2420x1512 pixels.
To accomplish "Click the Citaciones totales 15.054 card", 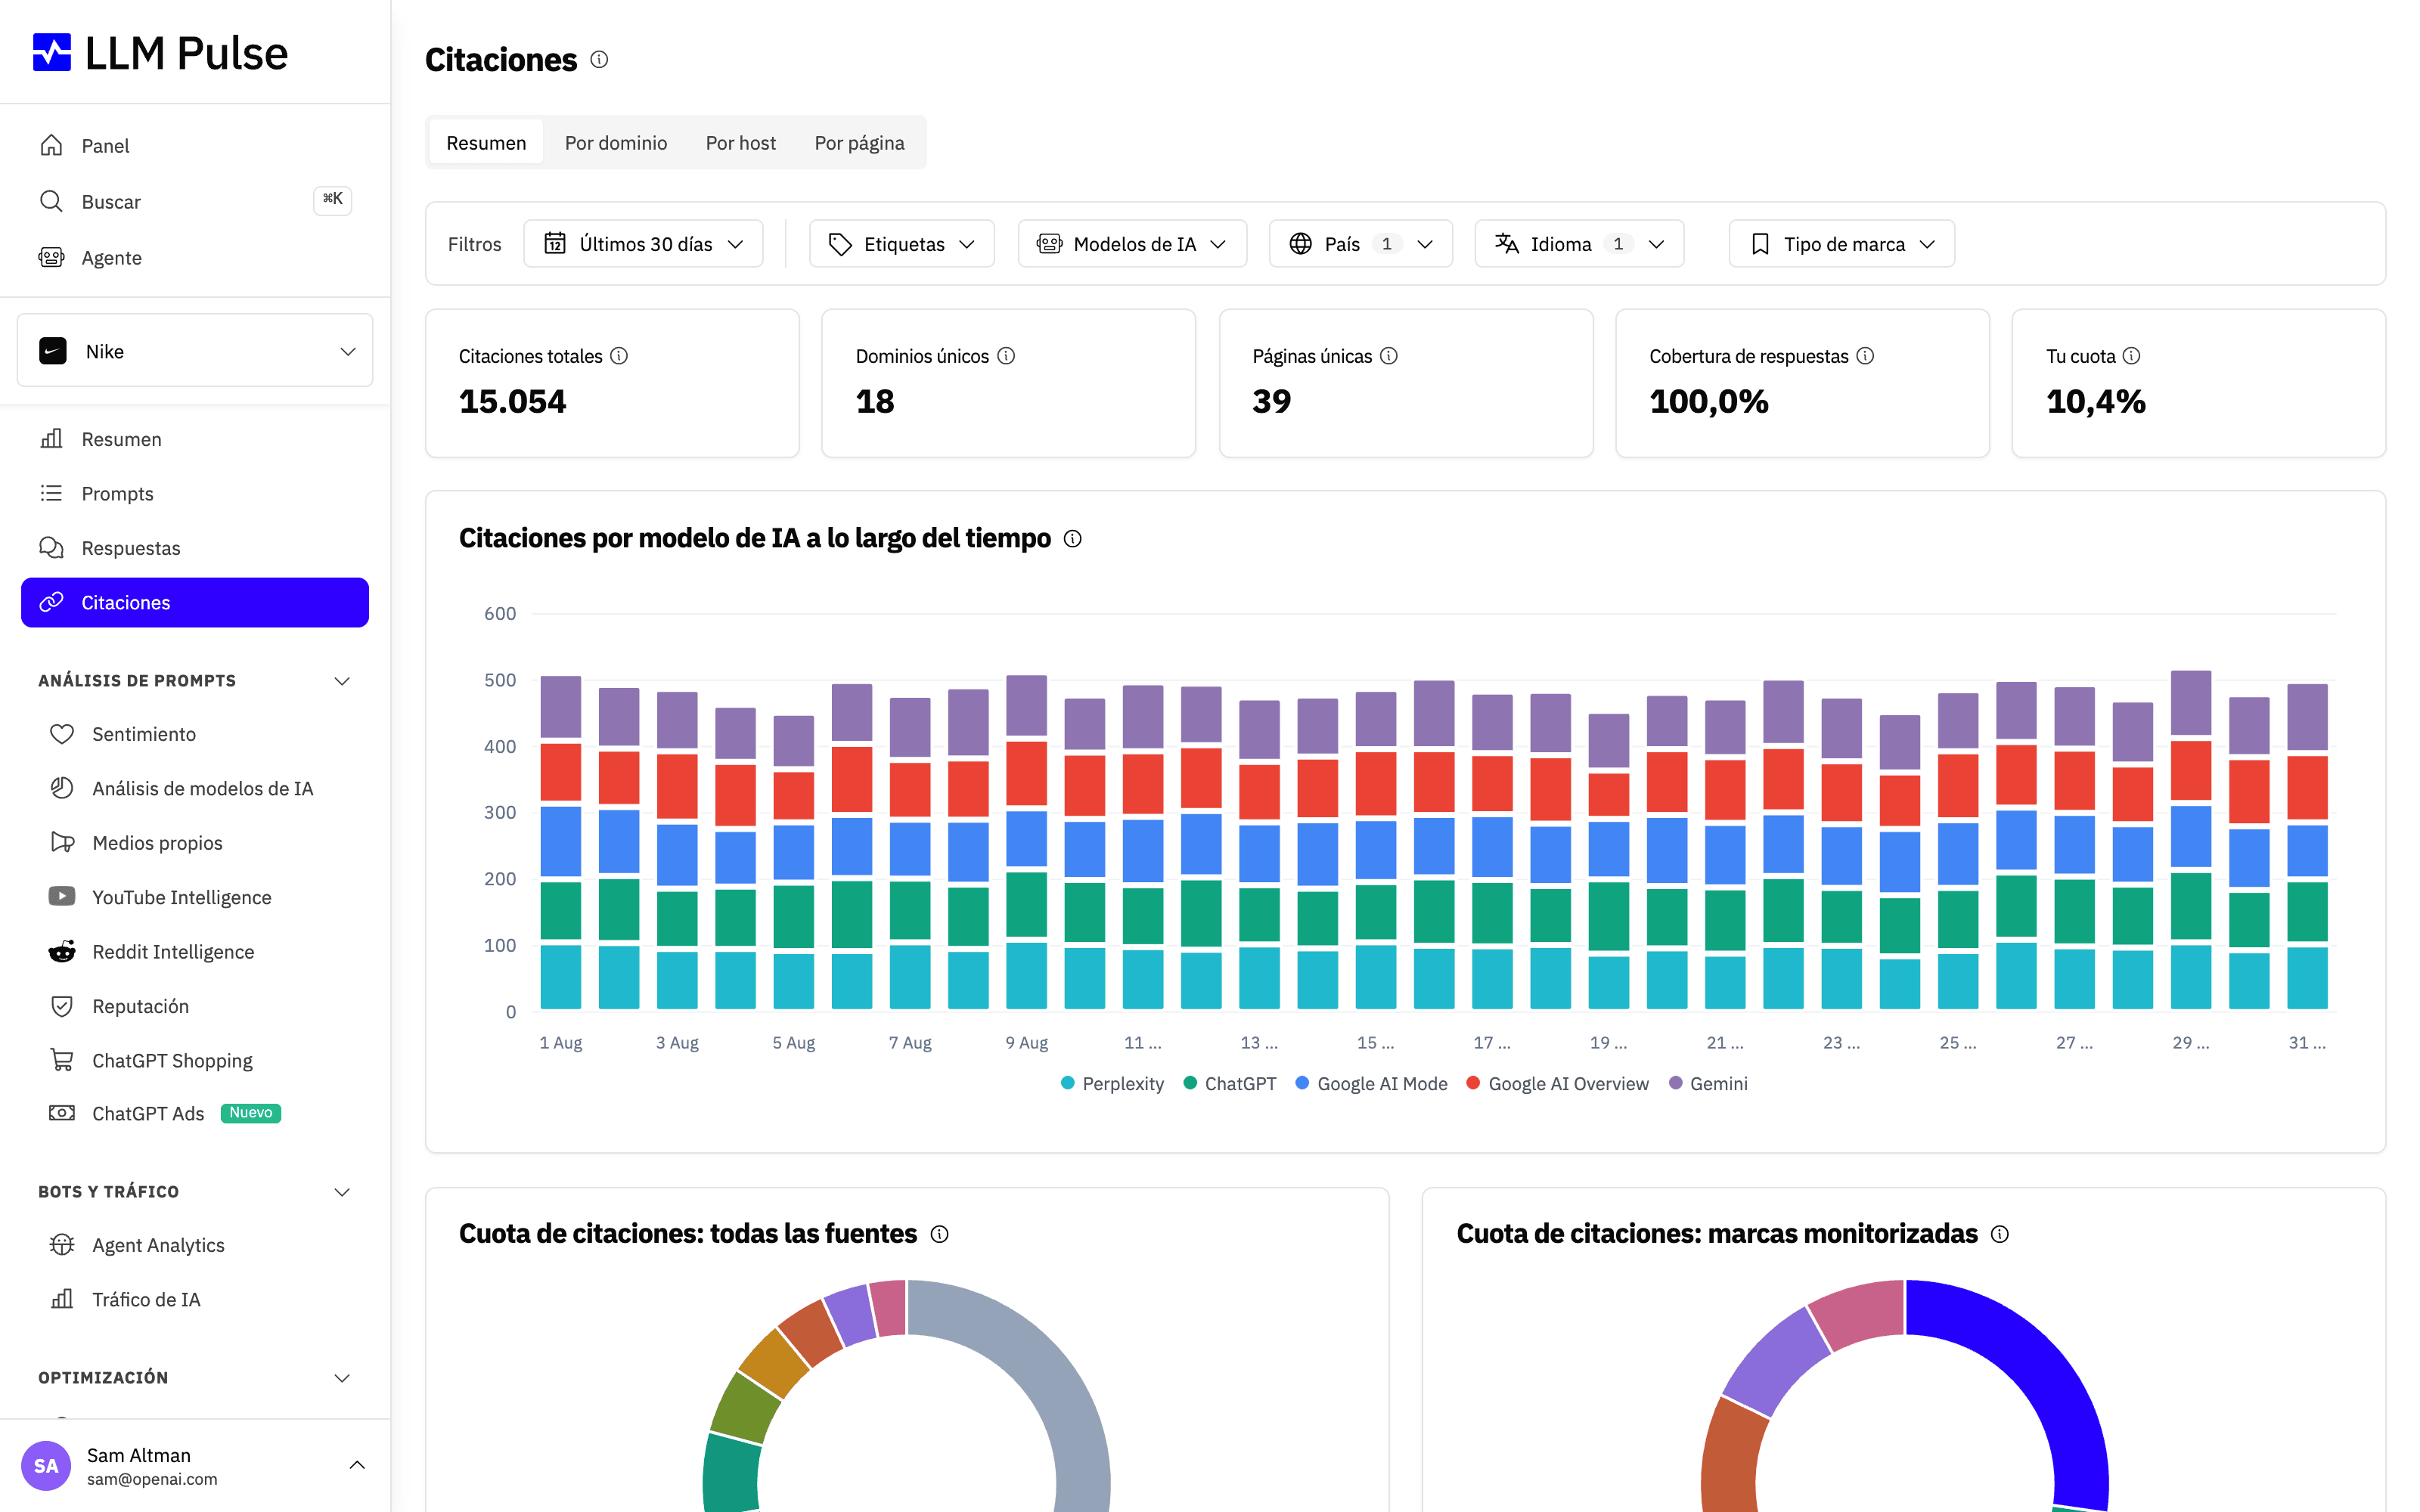I will [612, 384].
